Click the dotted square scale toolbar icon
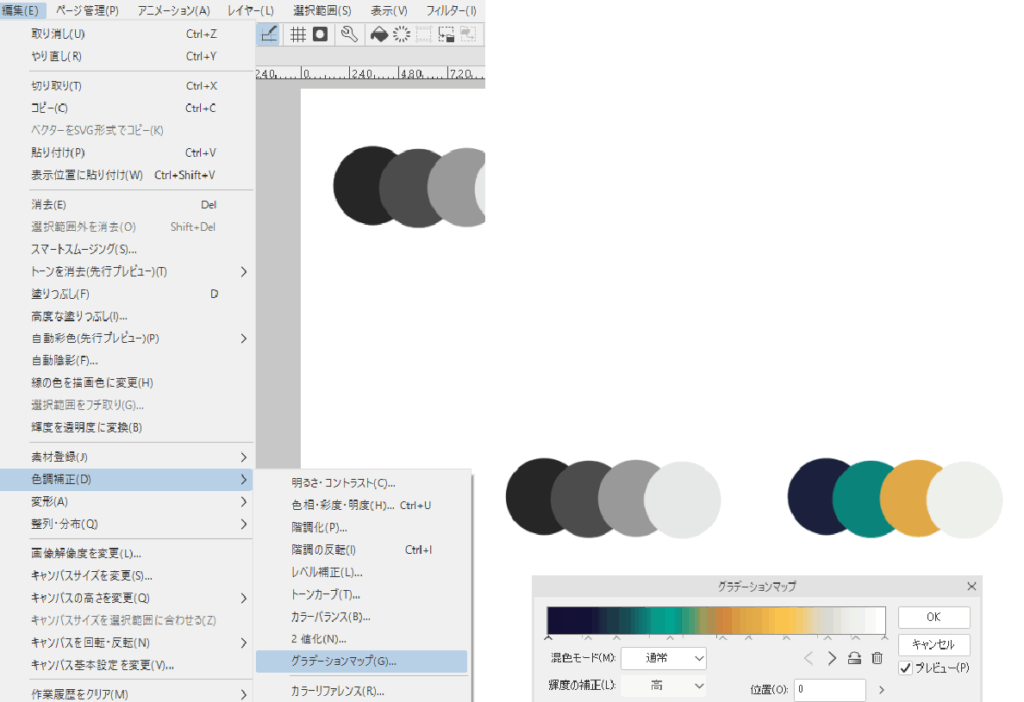Viewport: 1024px width, 702px height. coord(423,34)
